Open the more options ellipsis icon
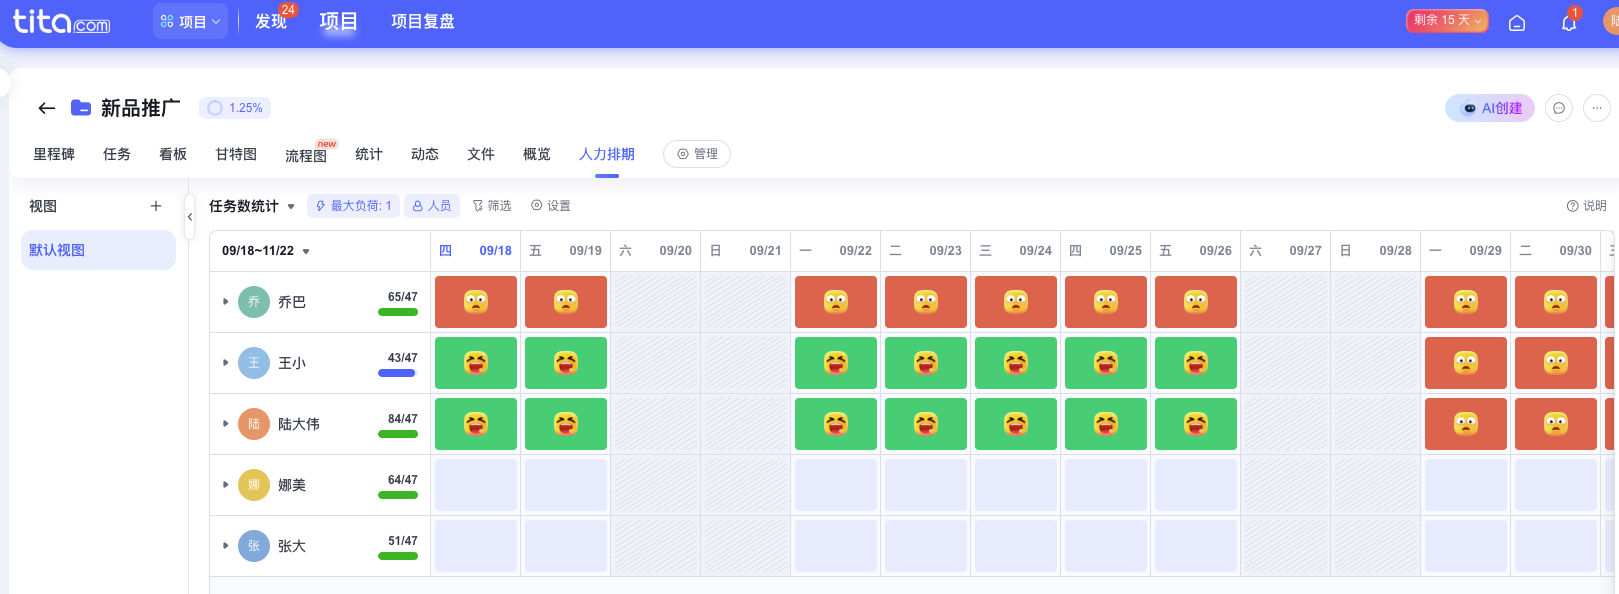Viewport: 1619px width, 594px height. [x=1597, y=108]
